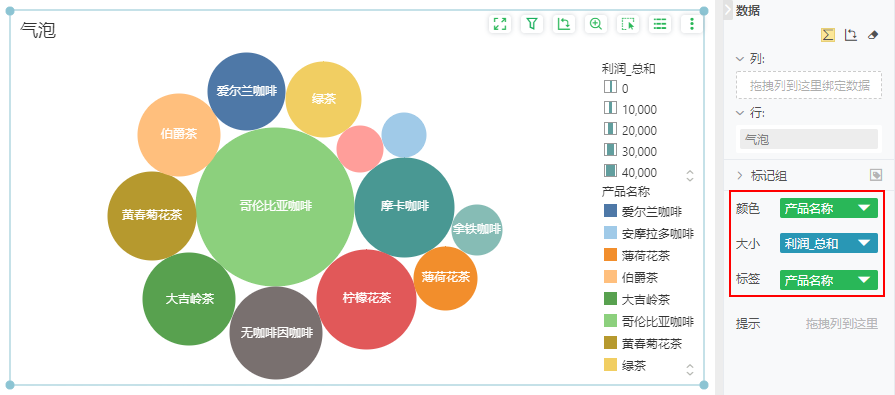Screen dimensions: 895x395
Task: Click the 哥伦比亚咖啡 bubble in chart
Action: (x=275, y=206)
